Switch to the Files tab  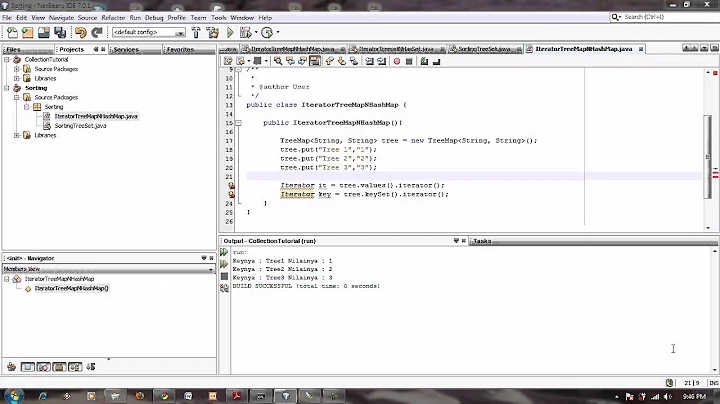tap(14, 50)
